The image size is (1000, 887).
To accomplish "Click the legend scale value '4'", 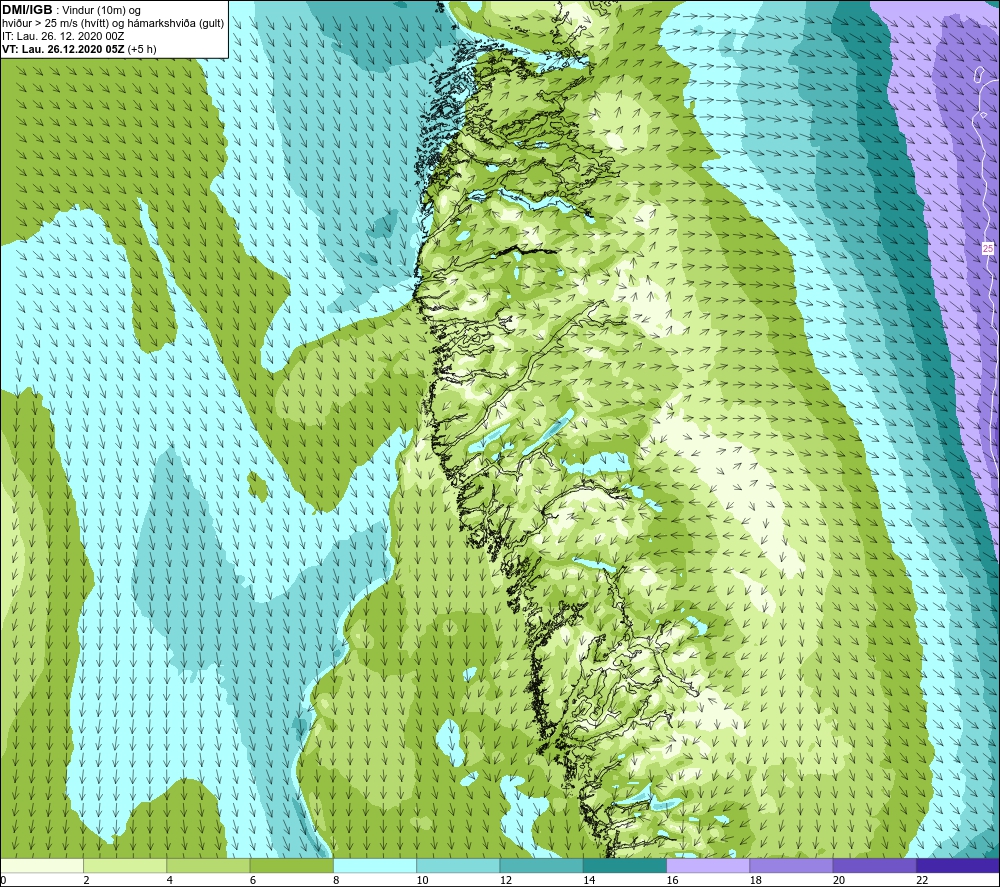I will 170,881.
